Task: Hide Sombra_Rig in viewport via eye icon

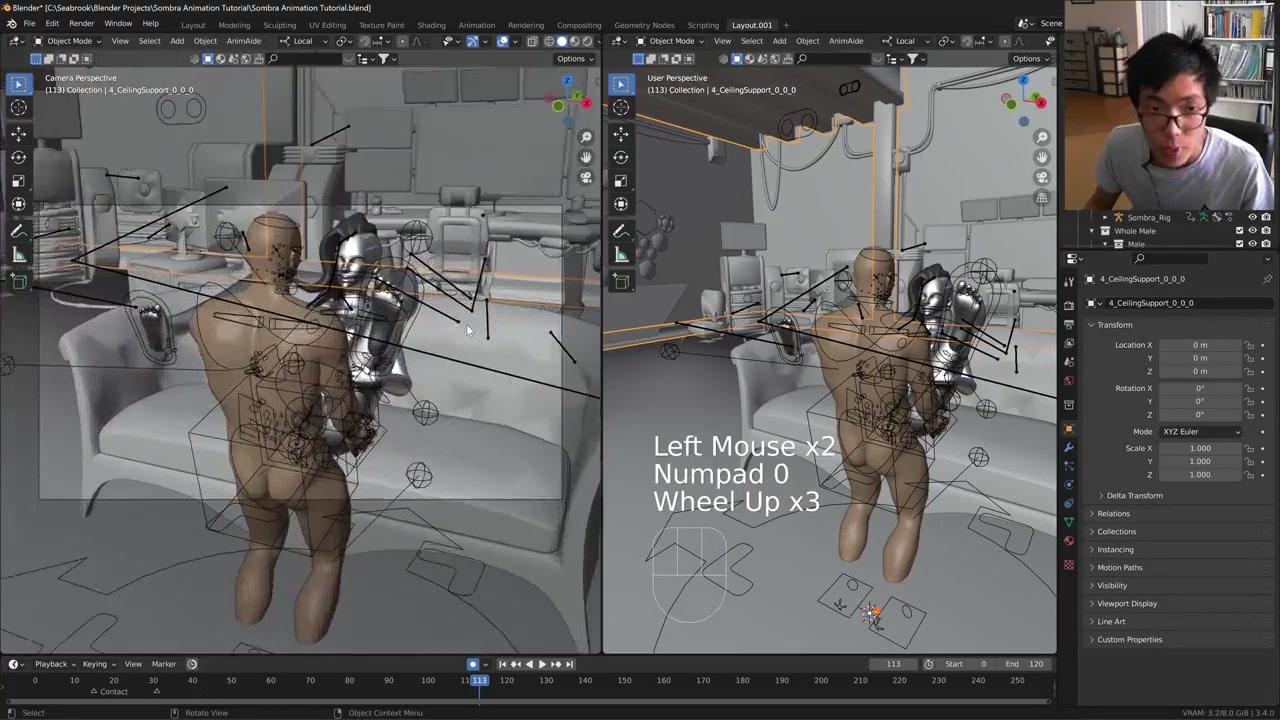Action: click(x=1252, y=217)
